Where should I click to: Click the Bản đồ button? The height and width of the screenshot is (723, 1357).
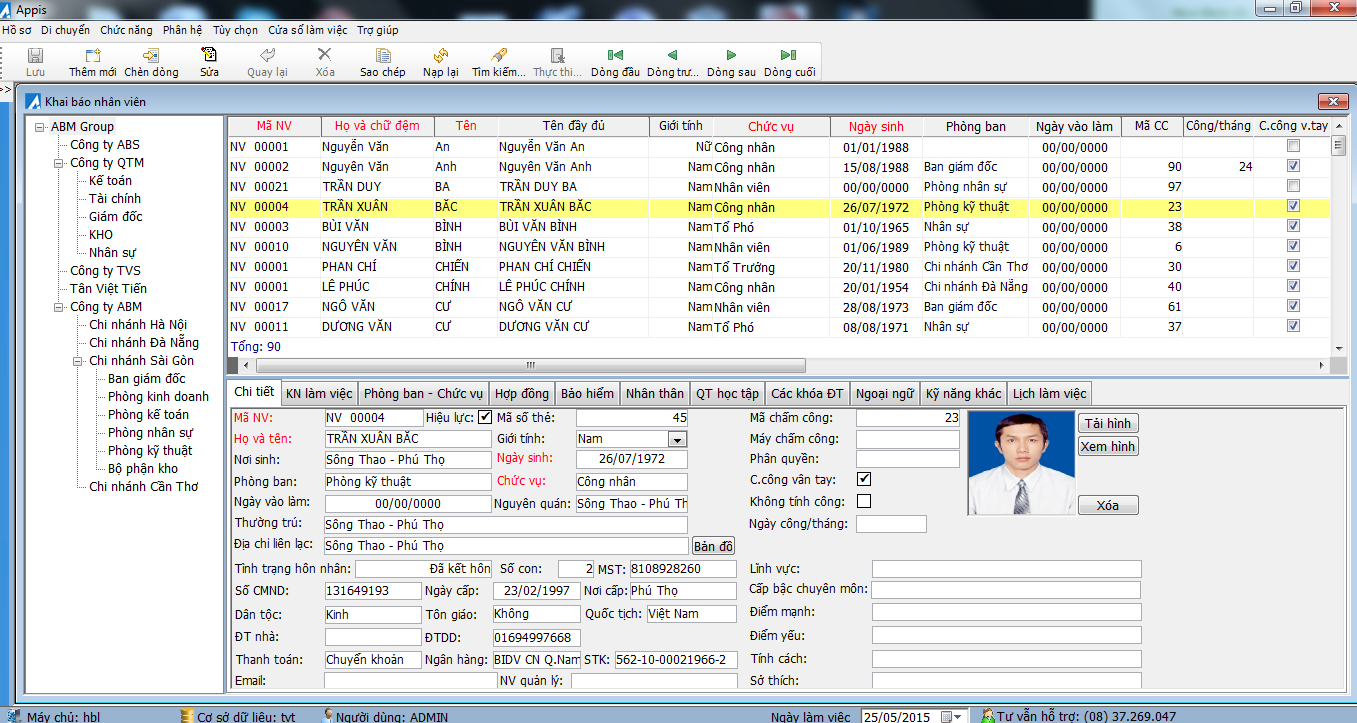pos(713,546)
